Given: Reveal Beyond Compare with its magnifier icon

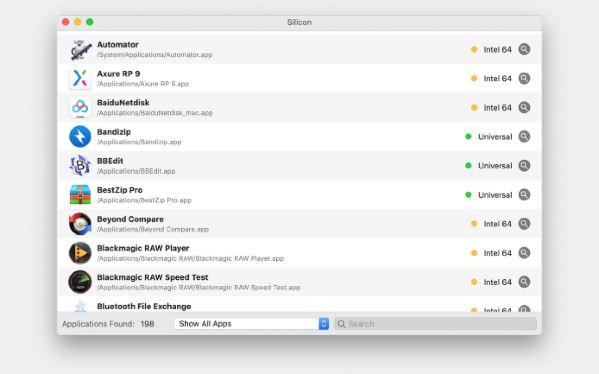Looking at the screenshot, I should coord(524,224).
